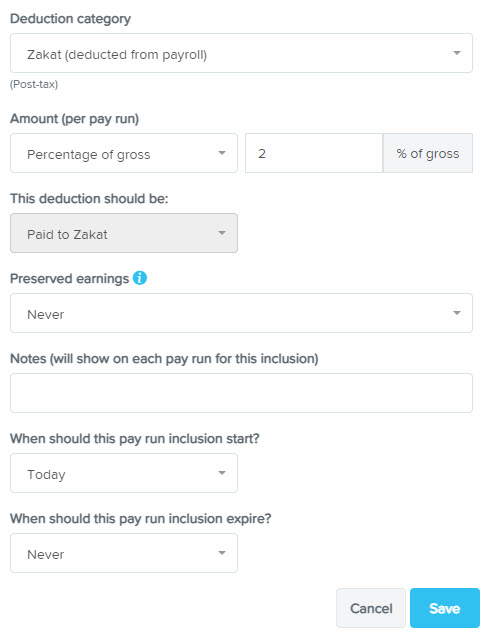This screenshot has height=633, width=492.
Task: Open the inclusion start dropdown showing Today
Action: click(x=124, y=473)
